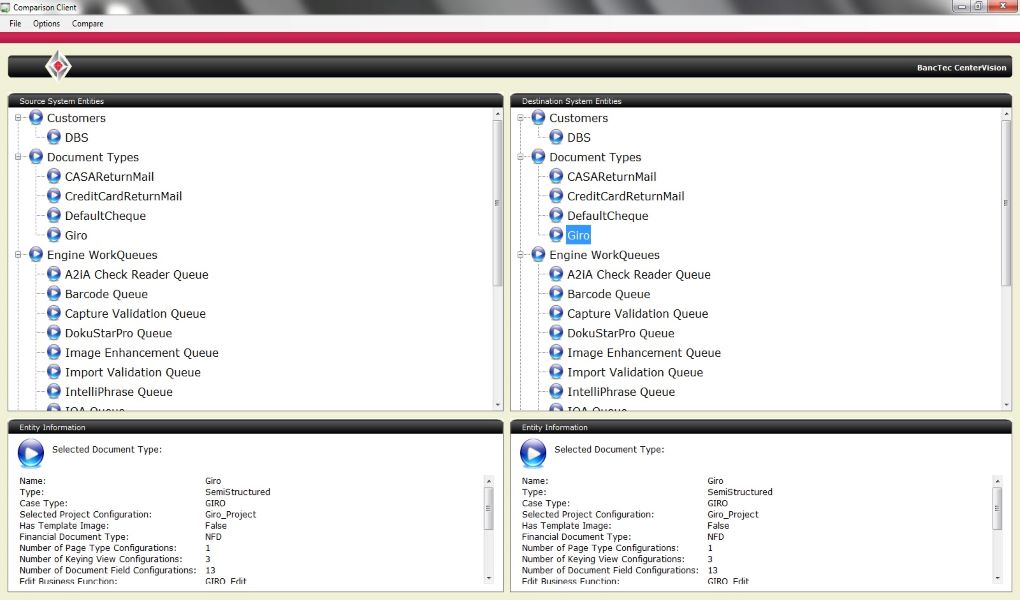Image resolution: width=1020 pixels, height=600 pixels.
Task: Click the BancTec diamond logo icon
Action: click(58, 66)
